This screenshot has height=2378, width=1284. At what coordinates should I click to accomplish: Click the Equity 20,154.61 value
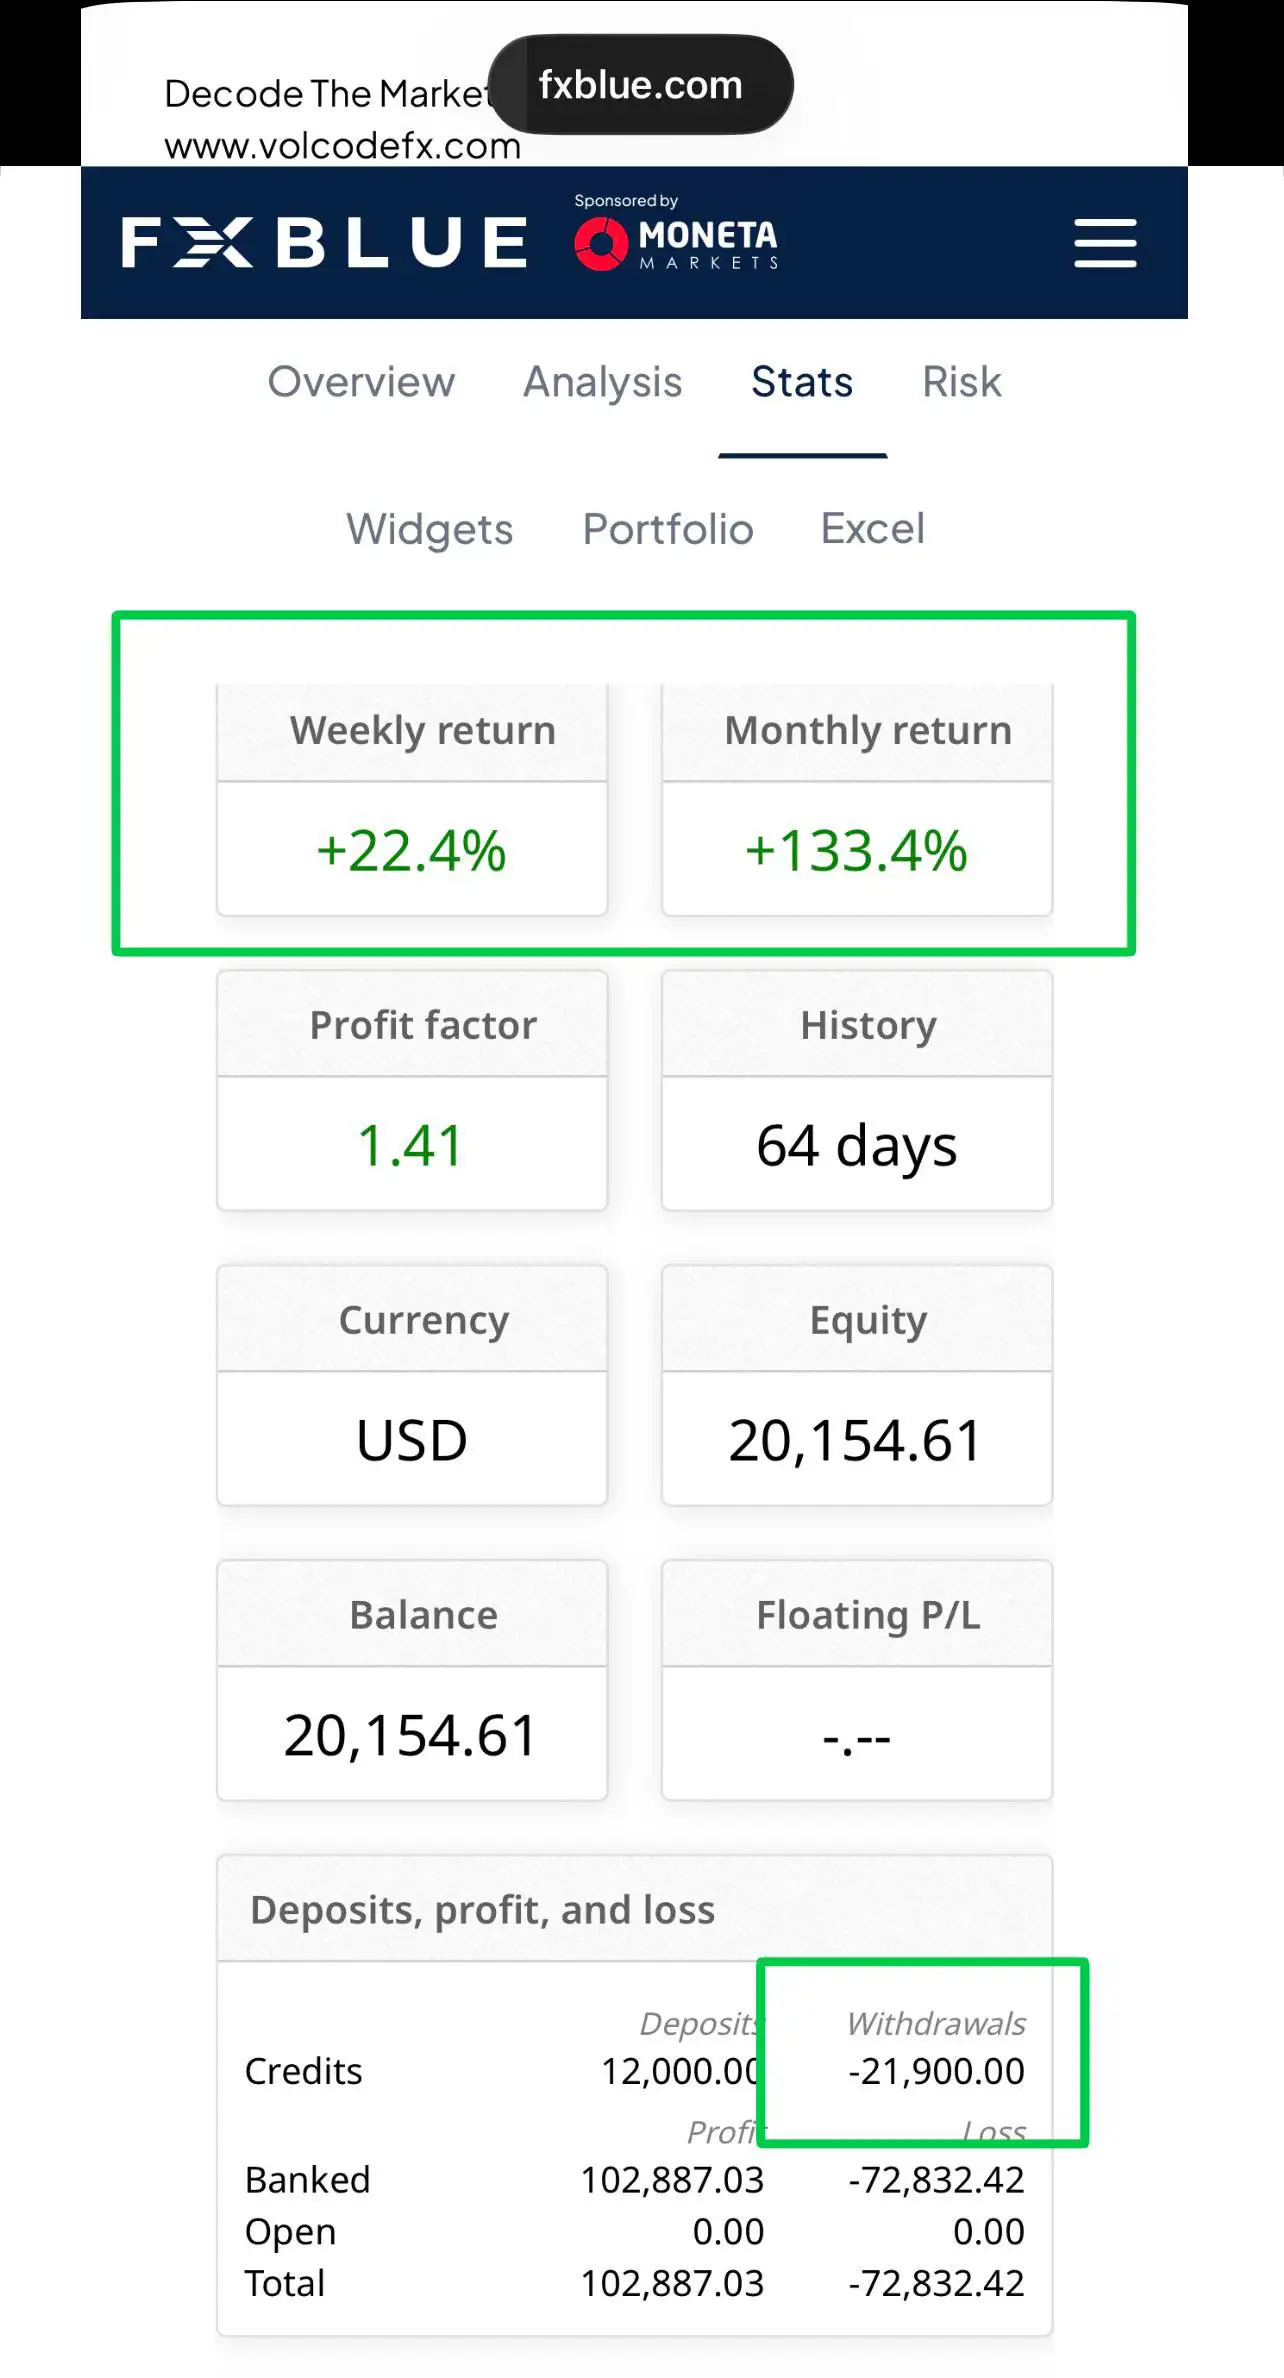[856, 1440]
